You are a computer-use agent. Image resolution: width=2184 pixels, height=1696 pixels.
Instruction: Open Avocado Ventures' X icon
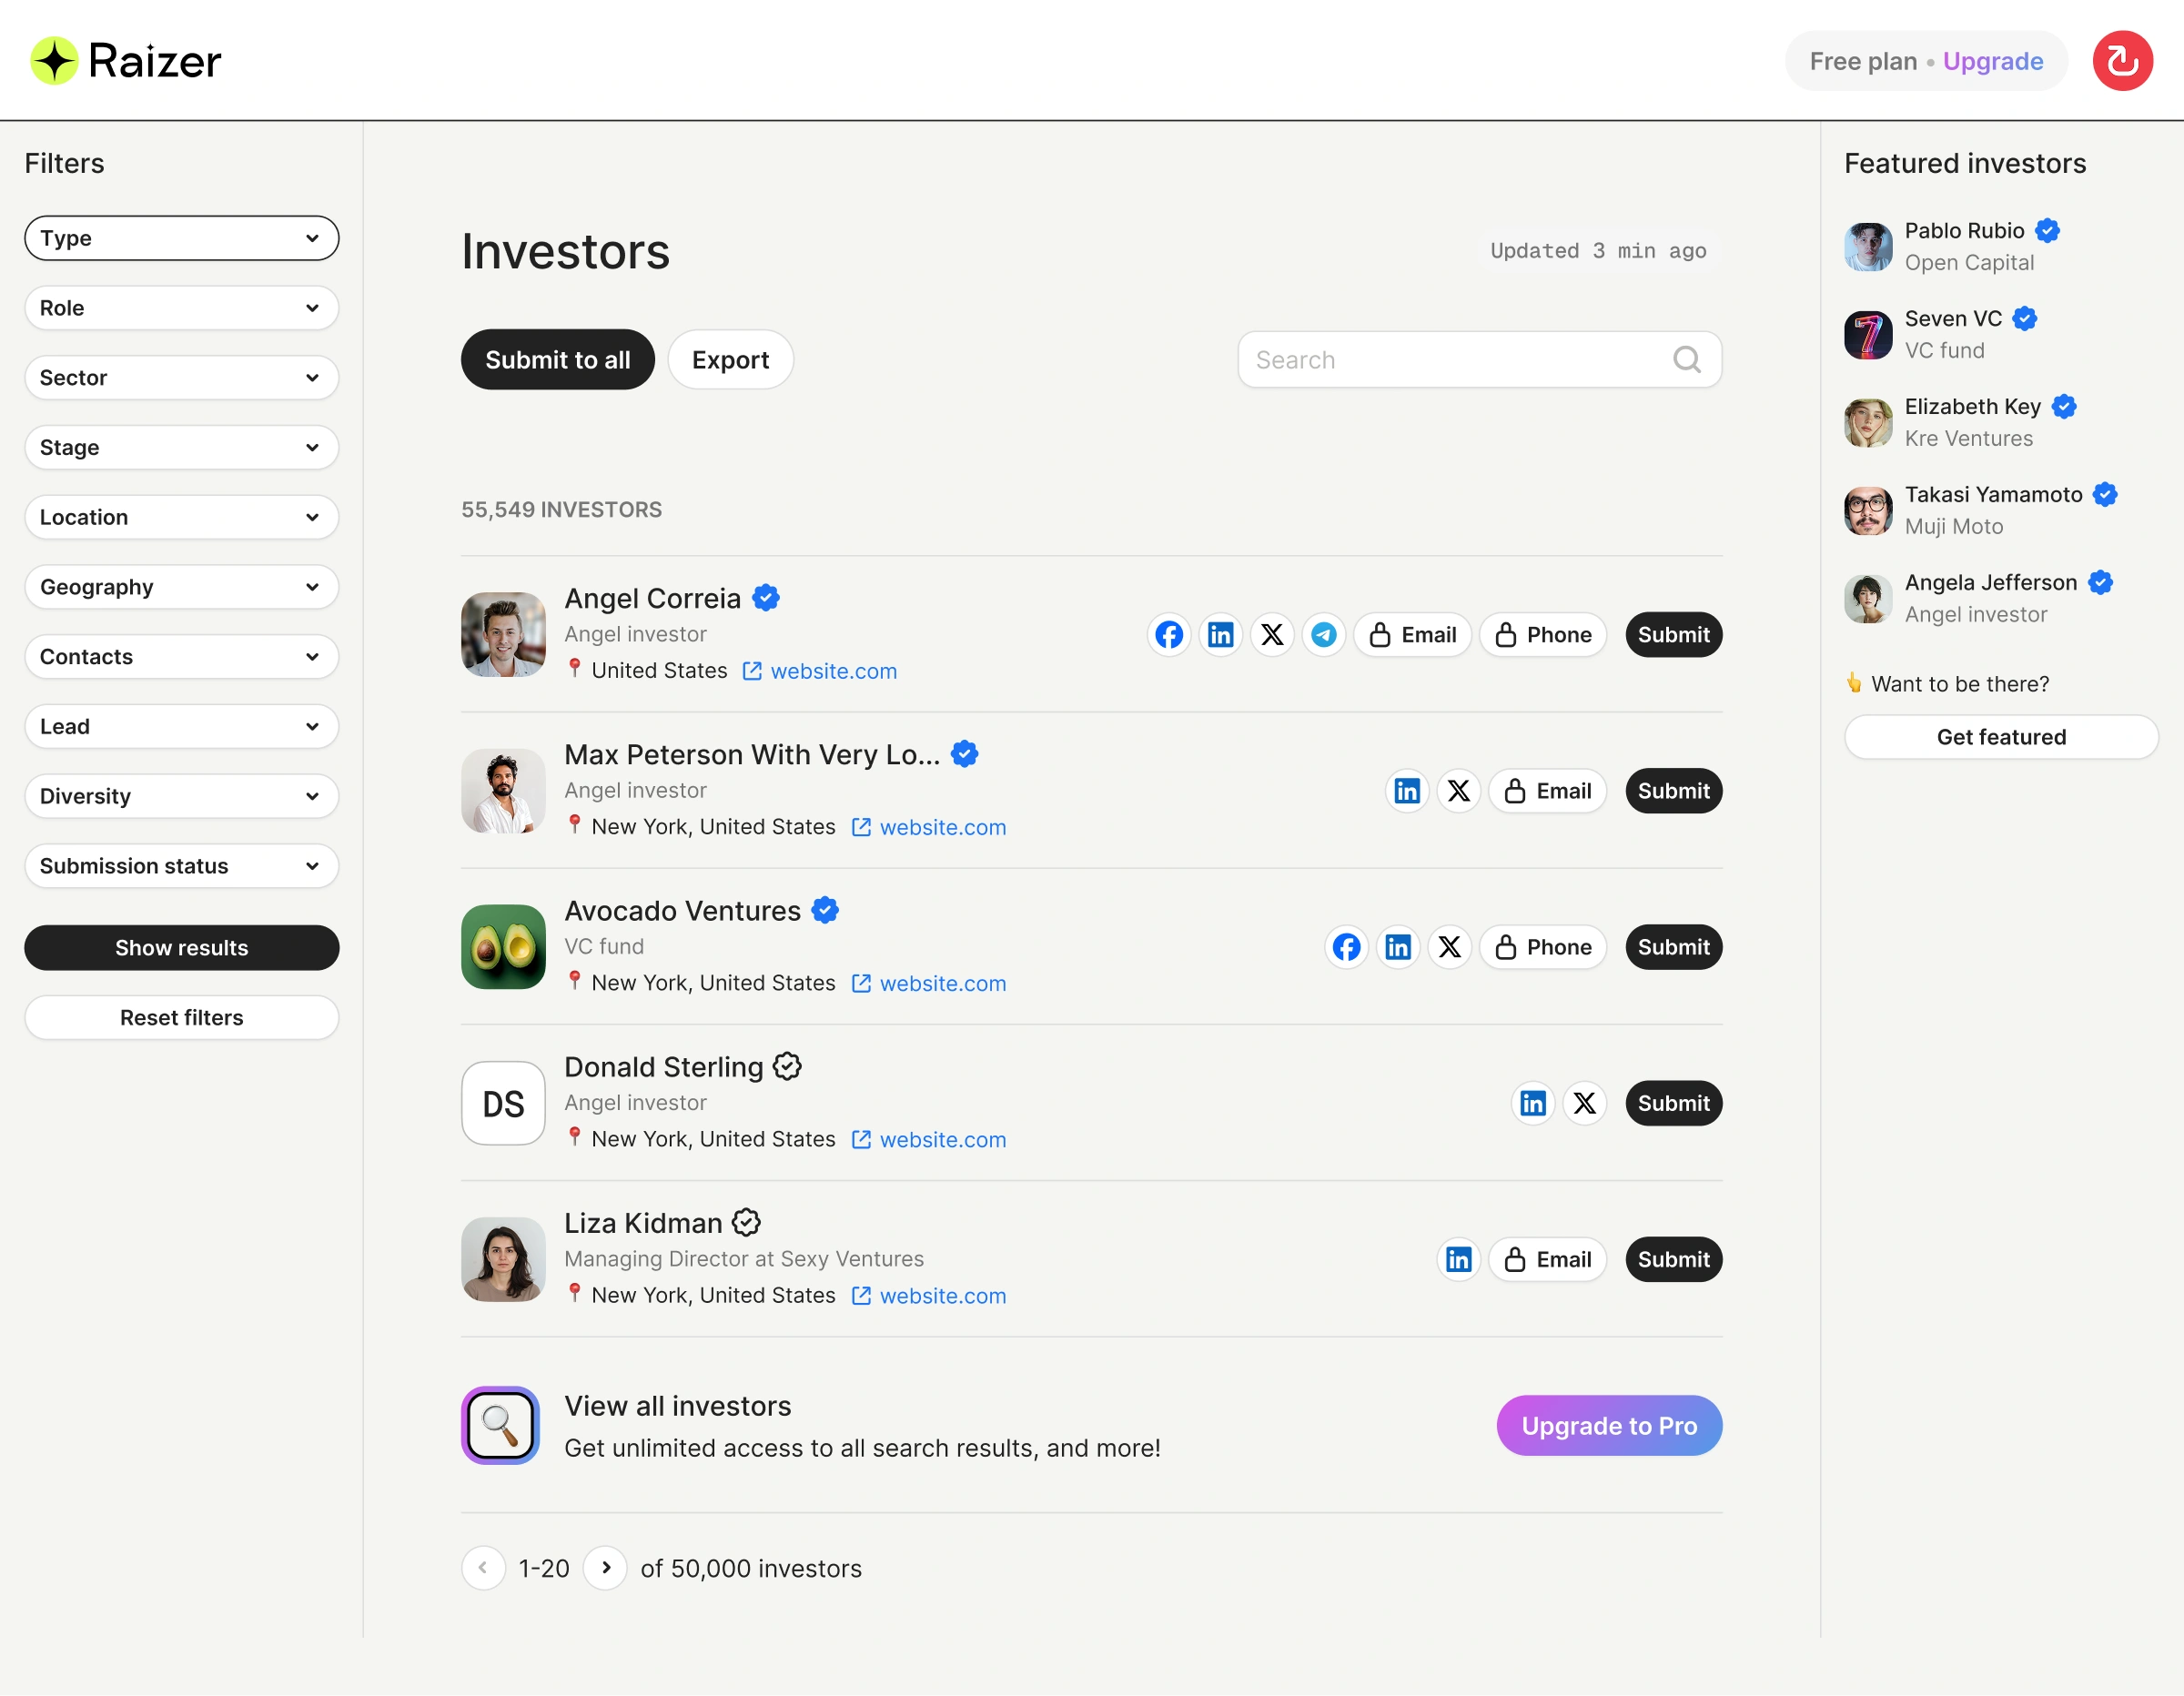click(x=1450, y=947)
